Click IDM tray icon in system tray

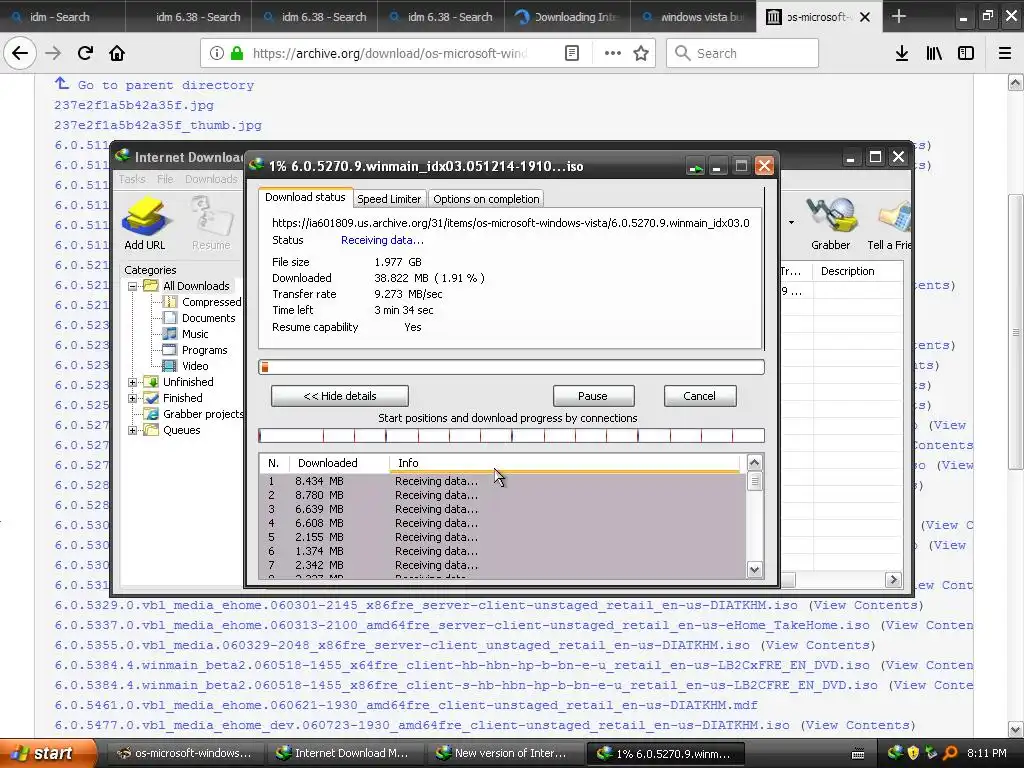tap(895, 753)
